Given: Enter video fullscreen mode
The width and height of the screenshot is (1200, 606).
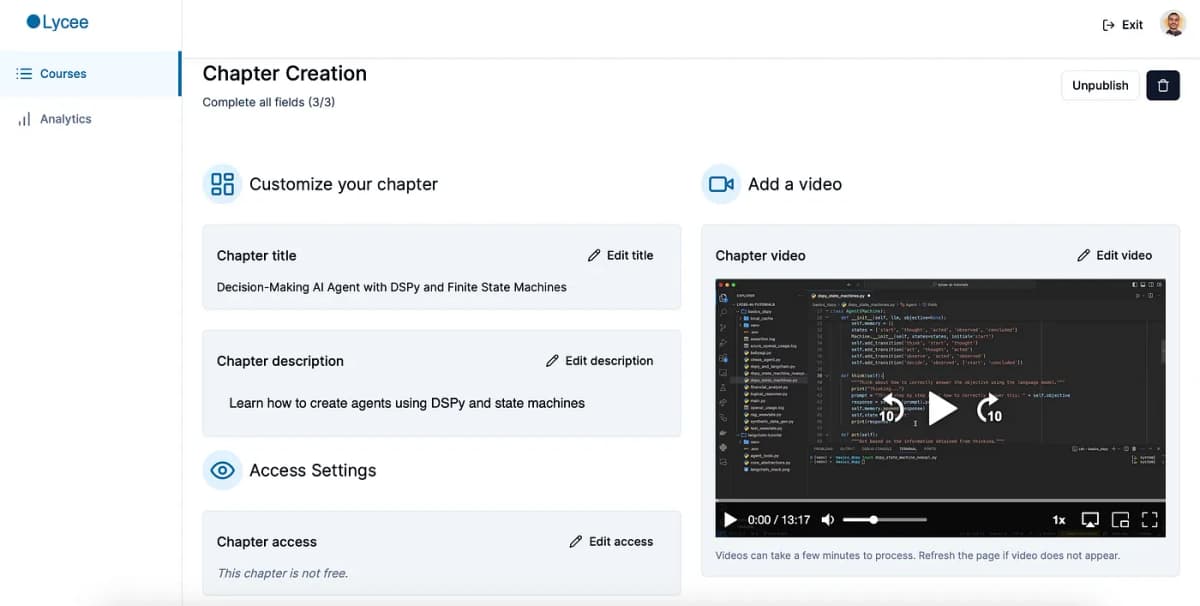Looking at the screenshot, I should click(x=1149, y=520).
